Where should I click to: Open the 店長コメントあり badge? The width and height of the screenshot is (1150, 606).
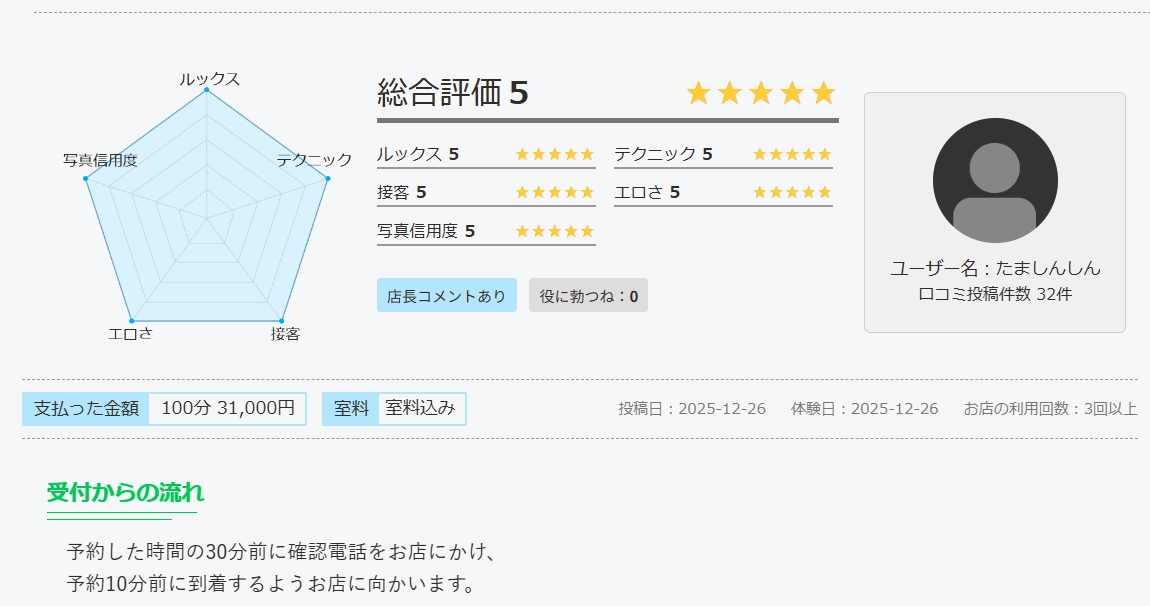[x=446, y=296]
